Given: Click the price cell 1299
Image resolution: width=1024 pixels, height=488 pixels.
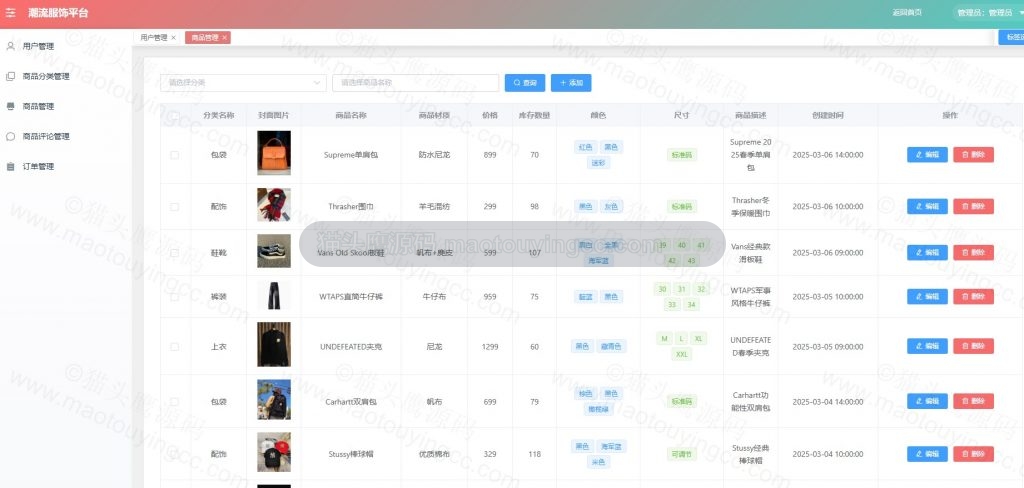Looking at the screenshot, I should tap(490, 347).
